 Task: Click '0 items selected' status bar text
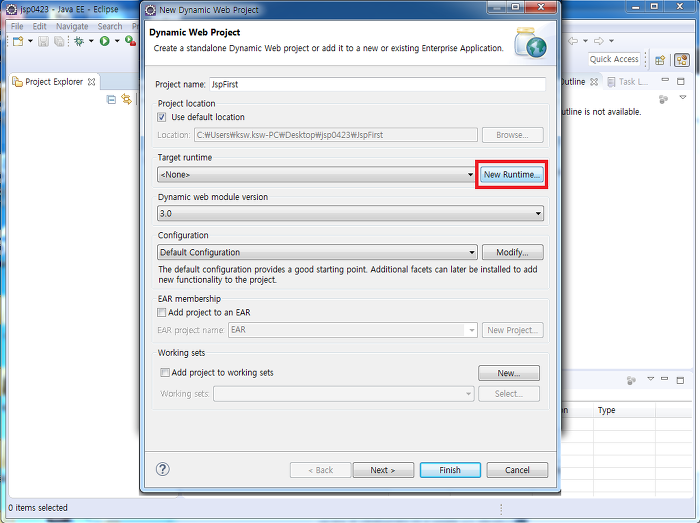38,508
